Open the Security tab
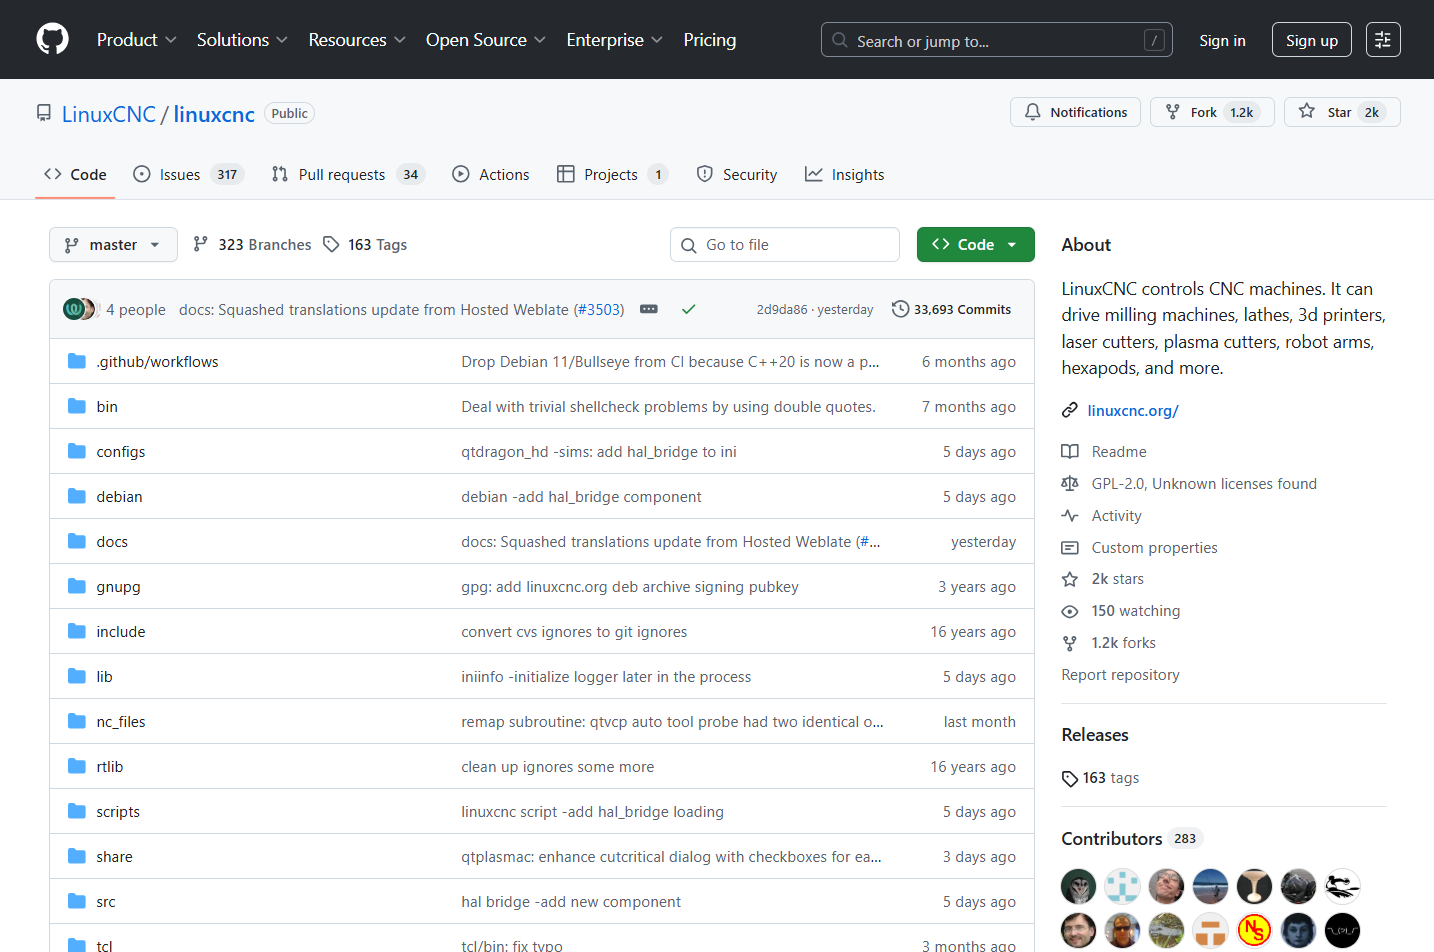The image size is (1434, 952). (x=737, y=174)
